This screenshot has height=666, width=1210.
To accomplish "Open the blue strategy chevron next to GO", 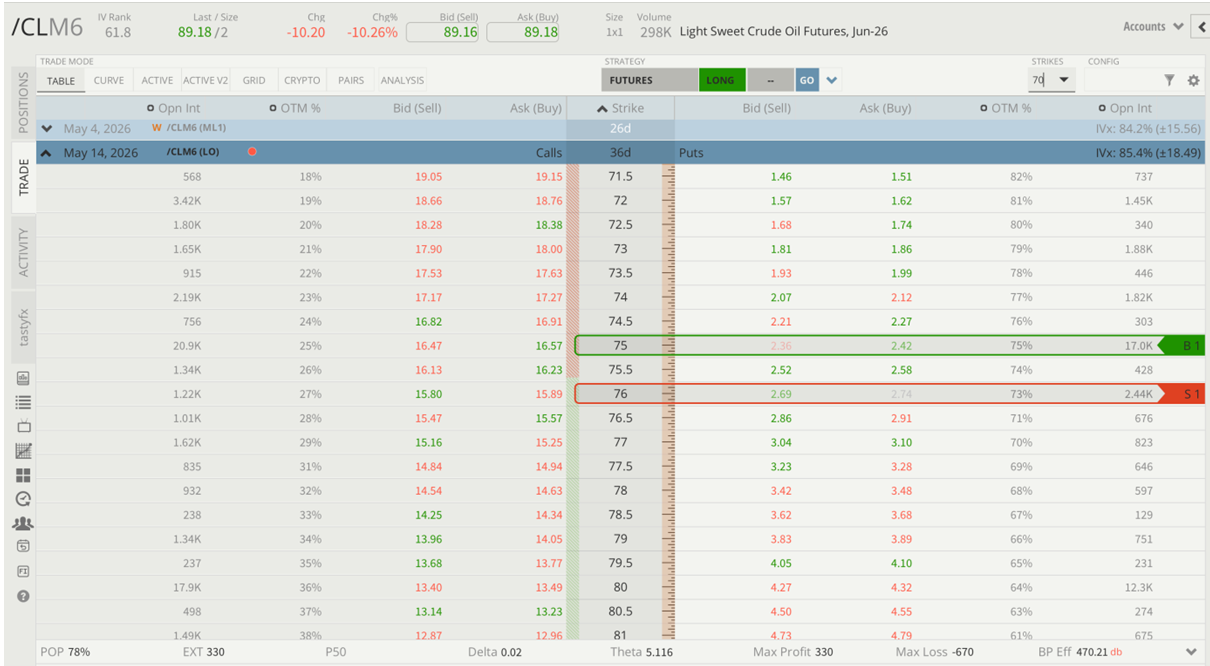I will (832, 80).
